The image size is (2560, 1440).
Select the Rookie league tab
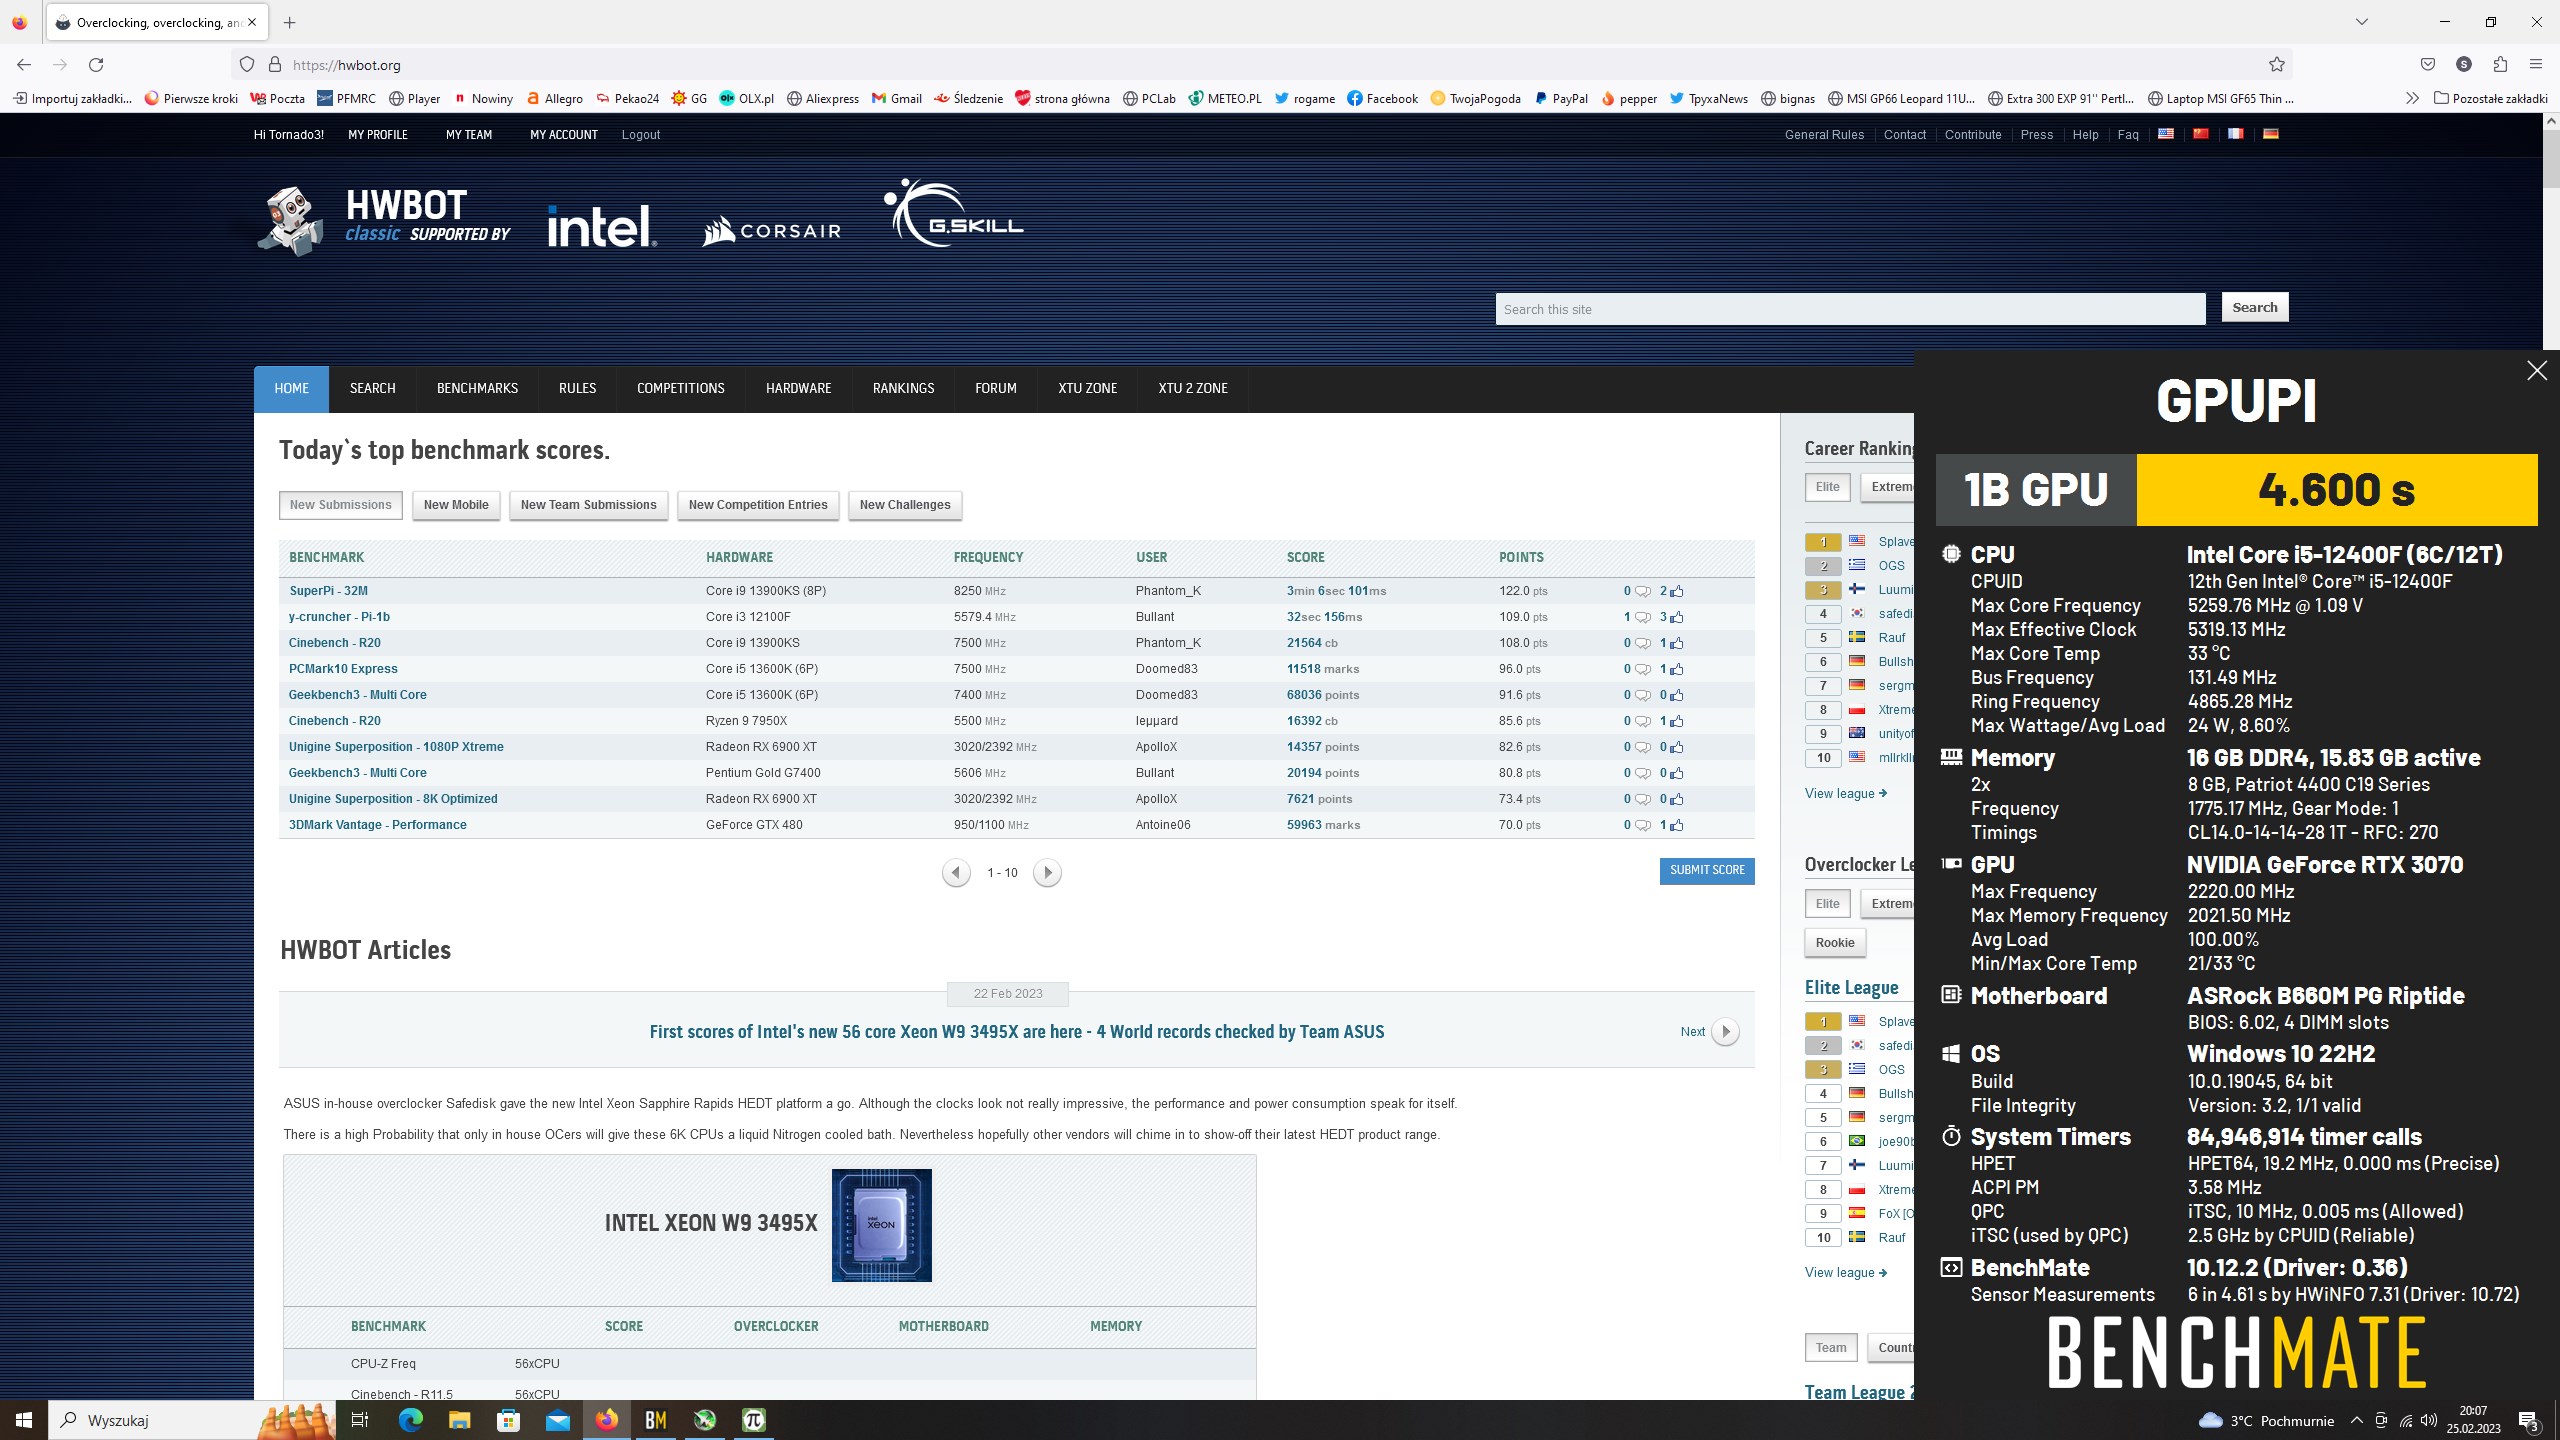click(1835, 943)
